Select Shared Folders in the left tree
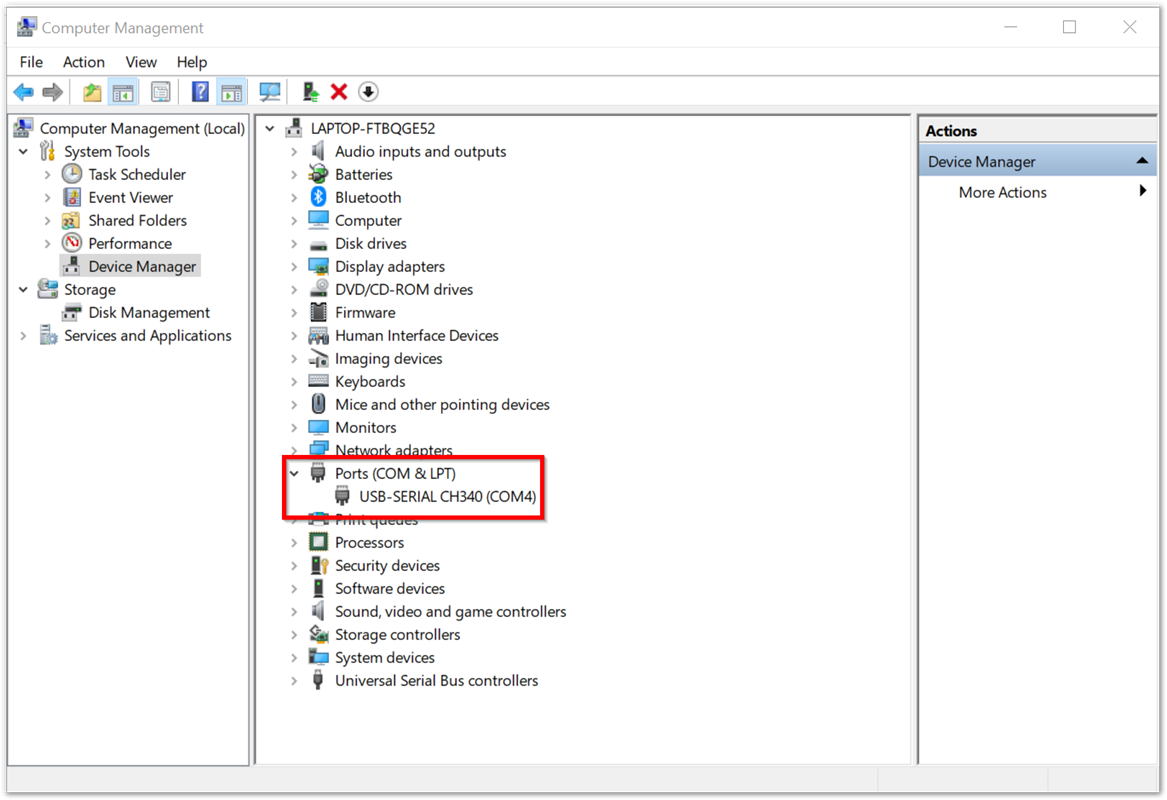 pyautogui.click(x=138, y=220)
